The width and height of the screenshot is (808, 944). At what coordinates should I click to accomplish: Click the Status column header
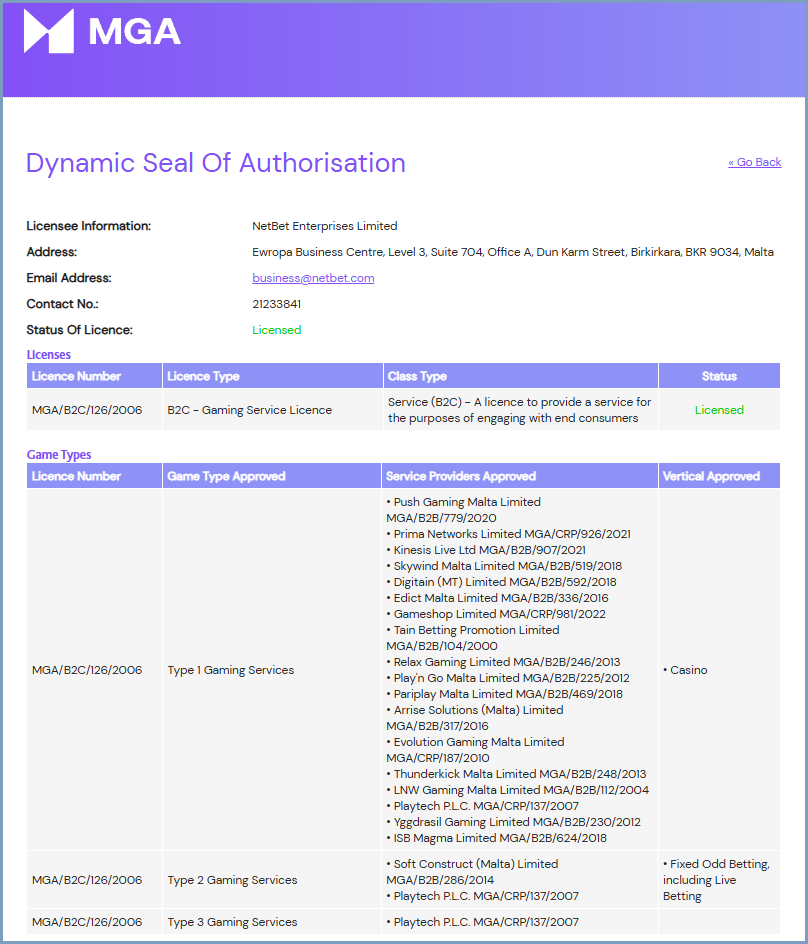[x=719, y=376]
